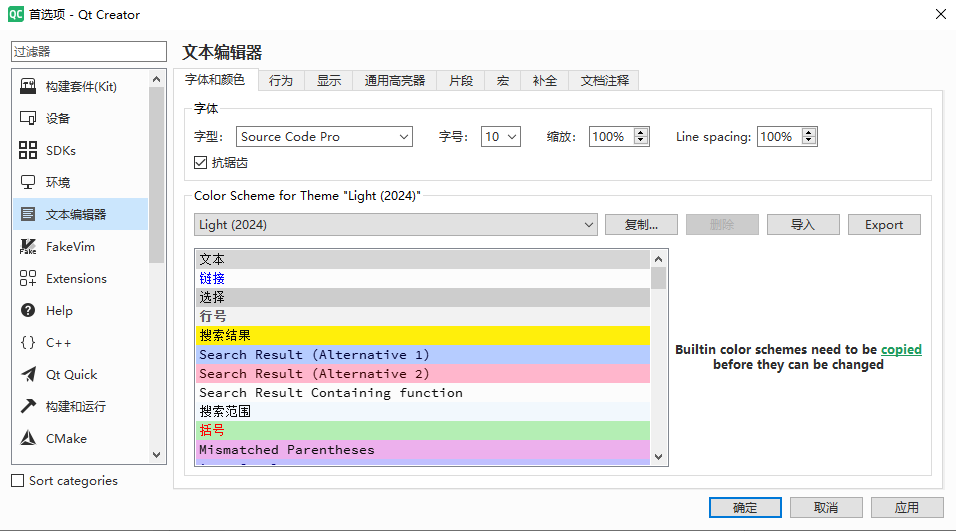Click the Line spacing 100% field
Image resolution: width=968 pixels, height=532 pixels.
(780, 136)
